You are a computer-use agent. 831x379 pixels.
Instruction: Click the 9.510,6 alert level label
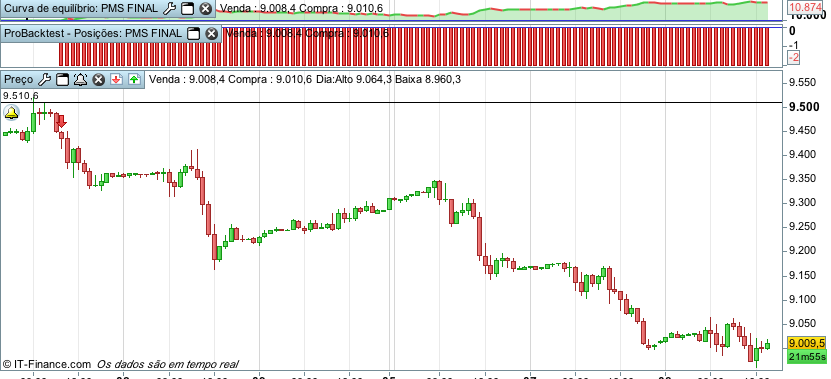(20, 96)
